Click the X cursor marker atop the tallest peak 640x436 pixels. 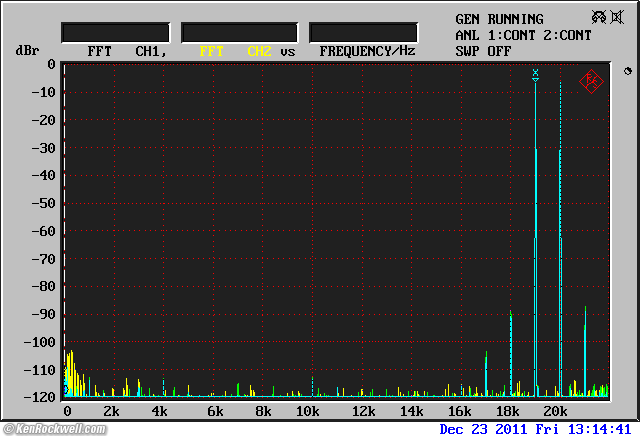click(536, 73)
